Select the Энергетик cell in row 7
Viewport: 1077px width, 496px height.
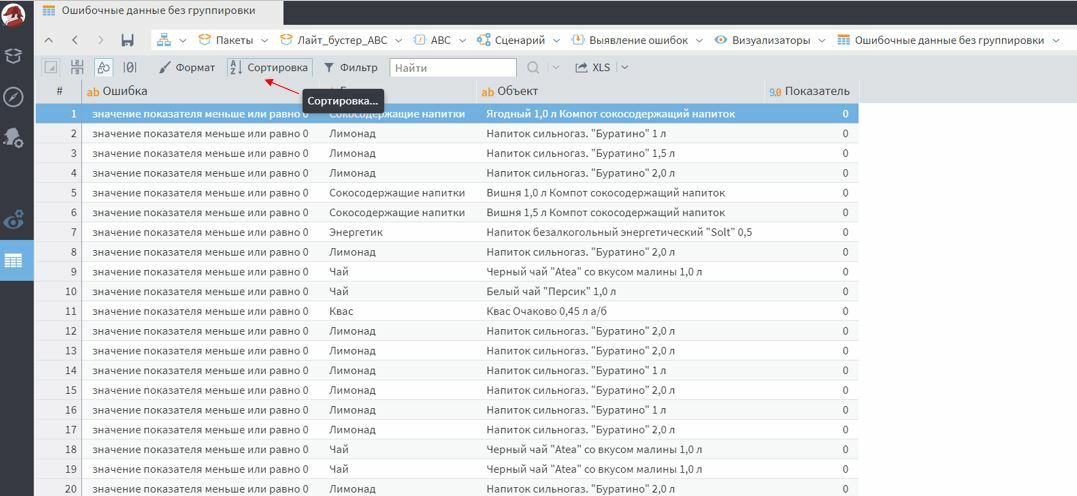(x=397, y=232)
